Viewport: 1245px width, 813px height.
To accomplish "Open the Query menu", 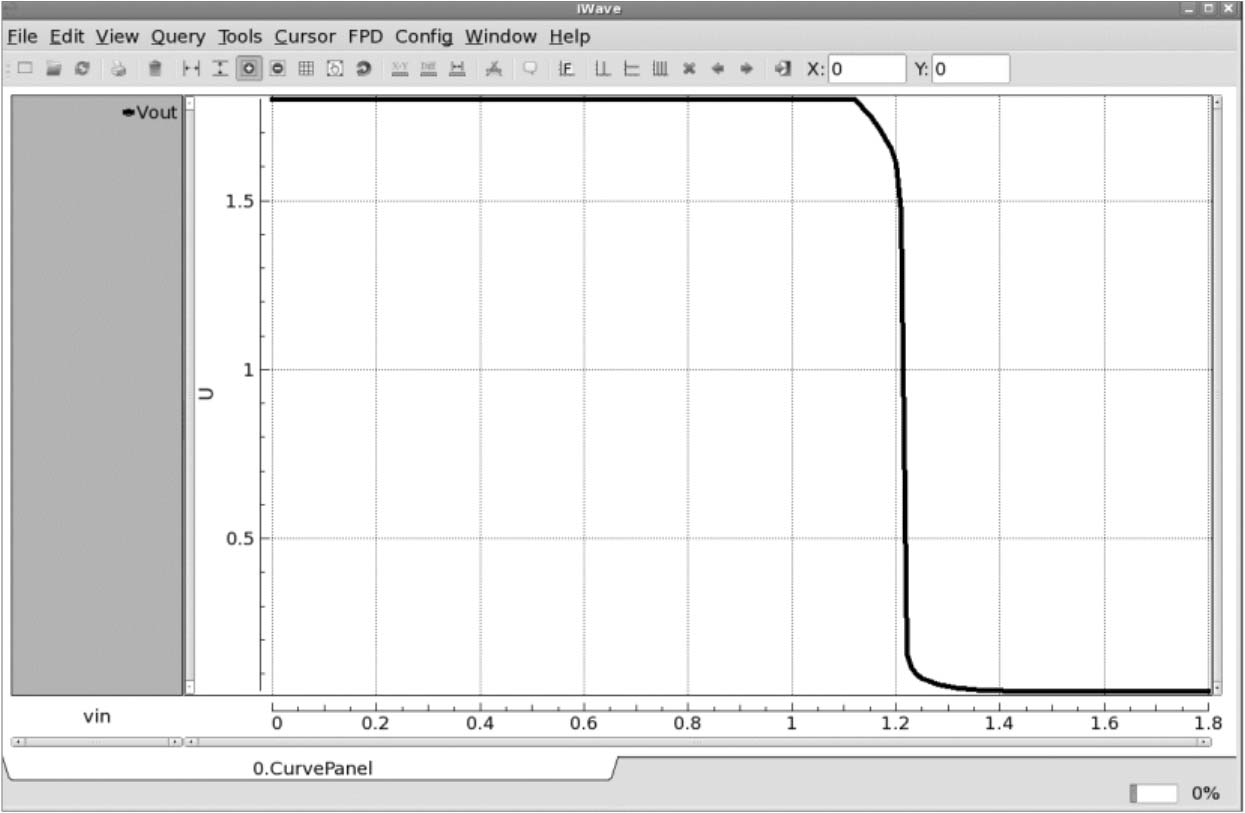I will tap(178, 37).
